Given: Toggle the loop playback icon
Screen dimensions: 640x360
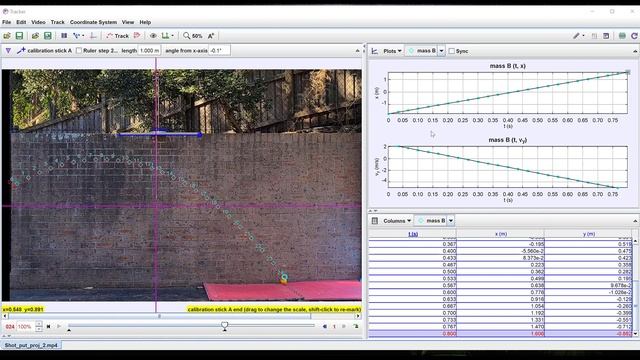Looking at the screenshot, I should 356,327.
